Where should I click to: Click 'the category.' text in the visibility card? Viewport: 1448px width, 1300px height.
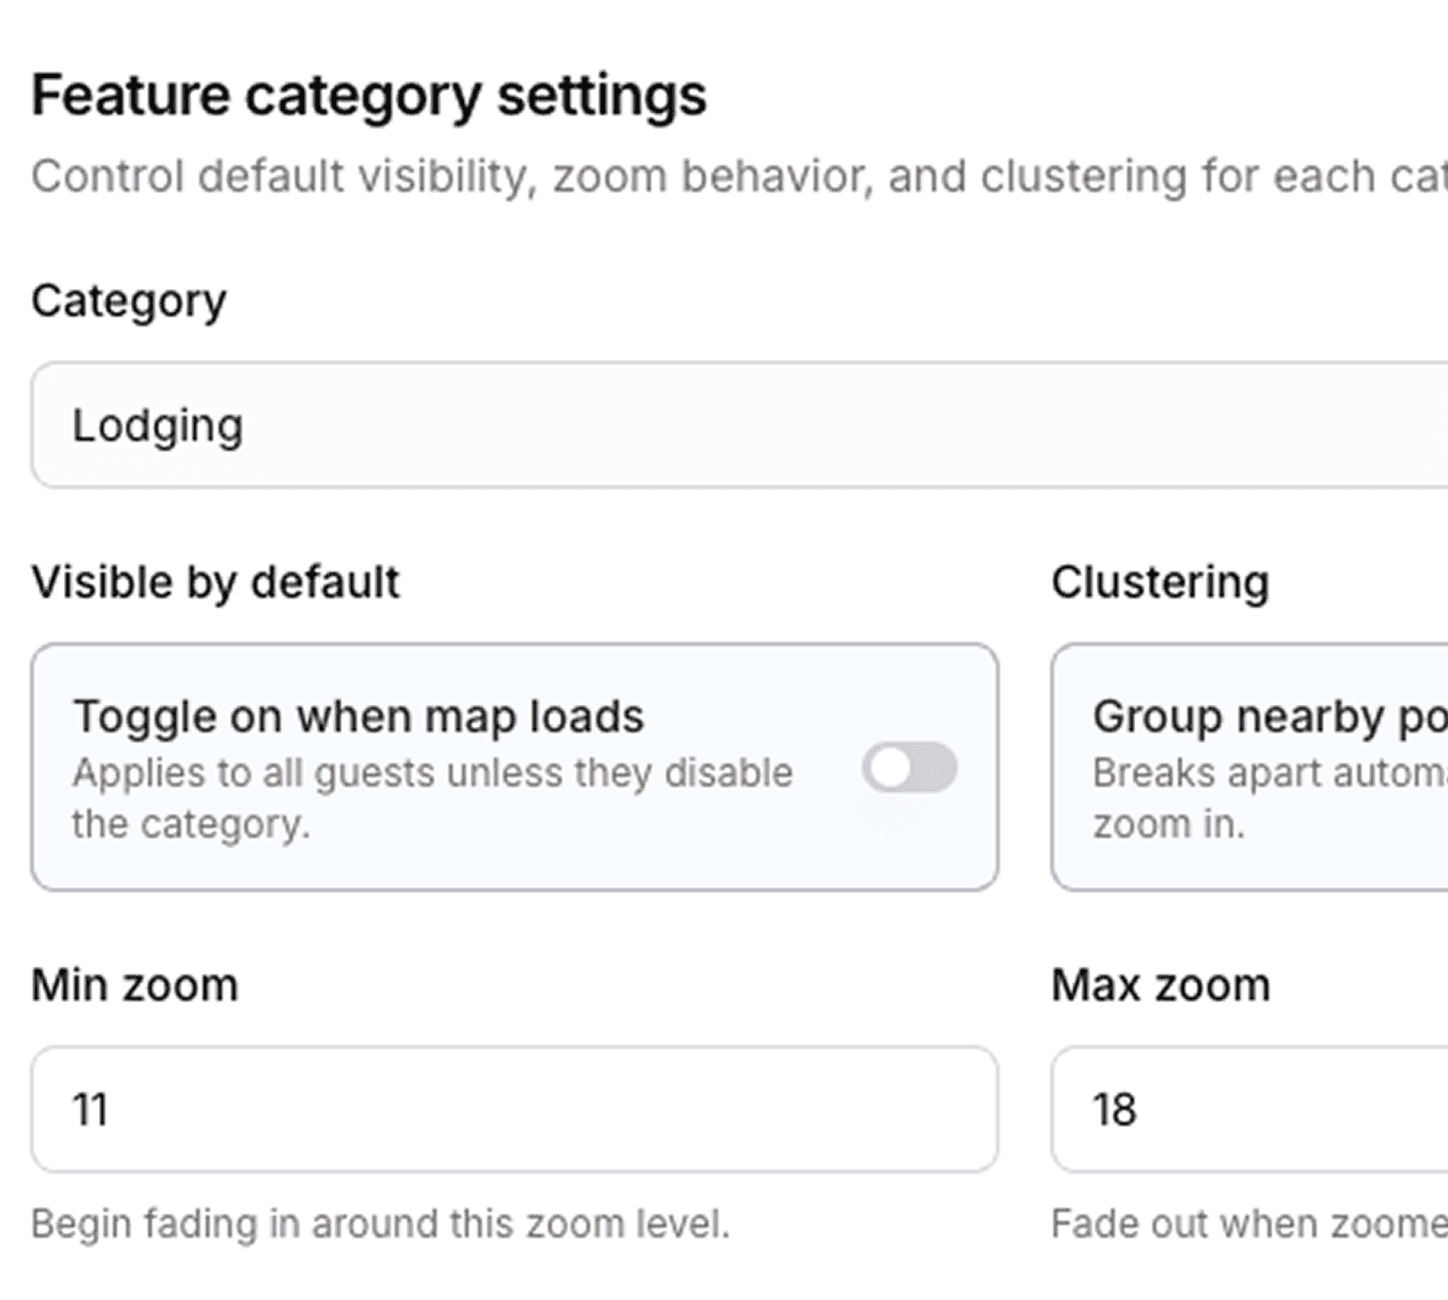(x=190, y=825)
